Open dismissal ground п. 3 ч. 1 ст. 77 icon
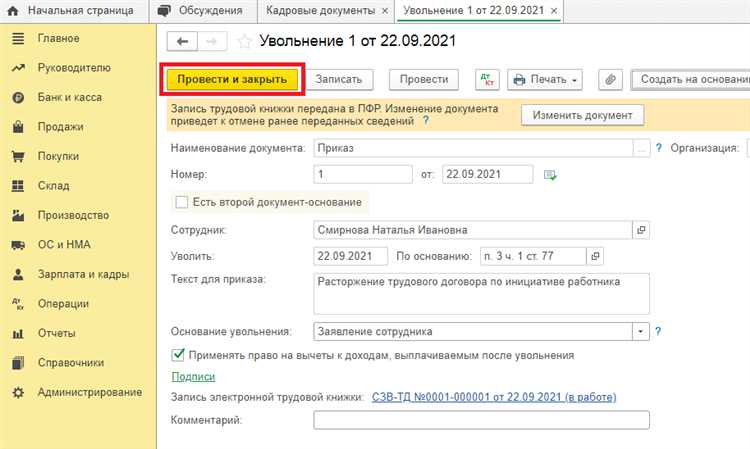This screenshot has width=750, height=449. (x=595, y=256)
